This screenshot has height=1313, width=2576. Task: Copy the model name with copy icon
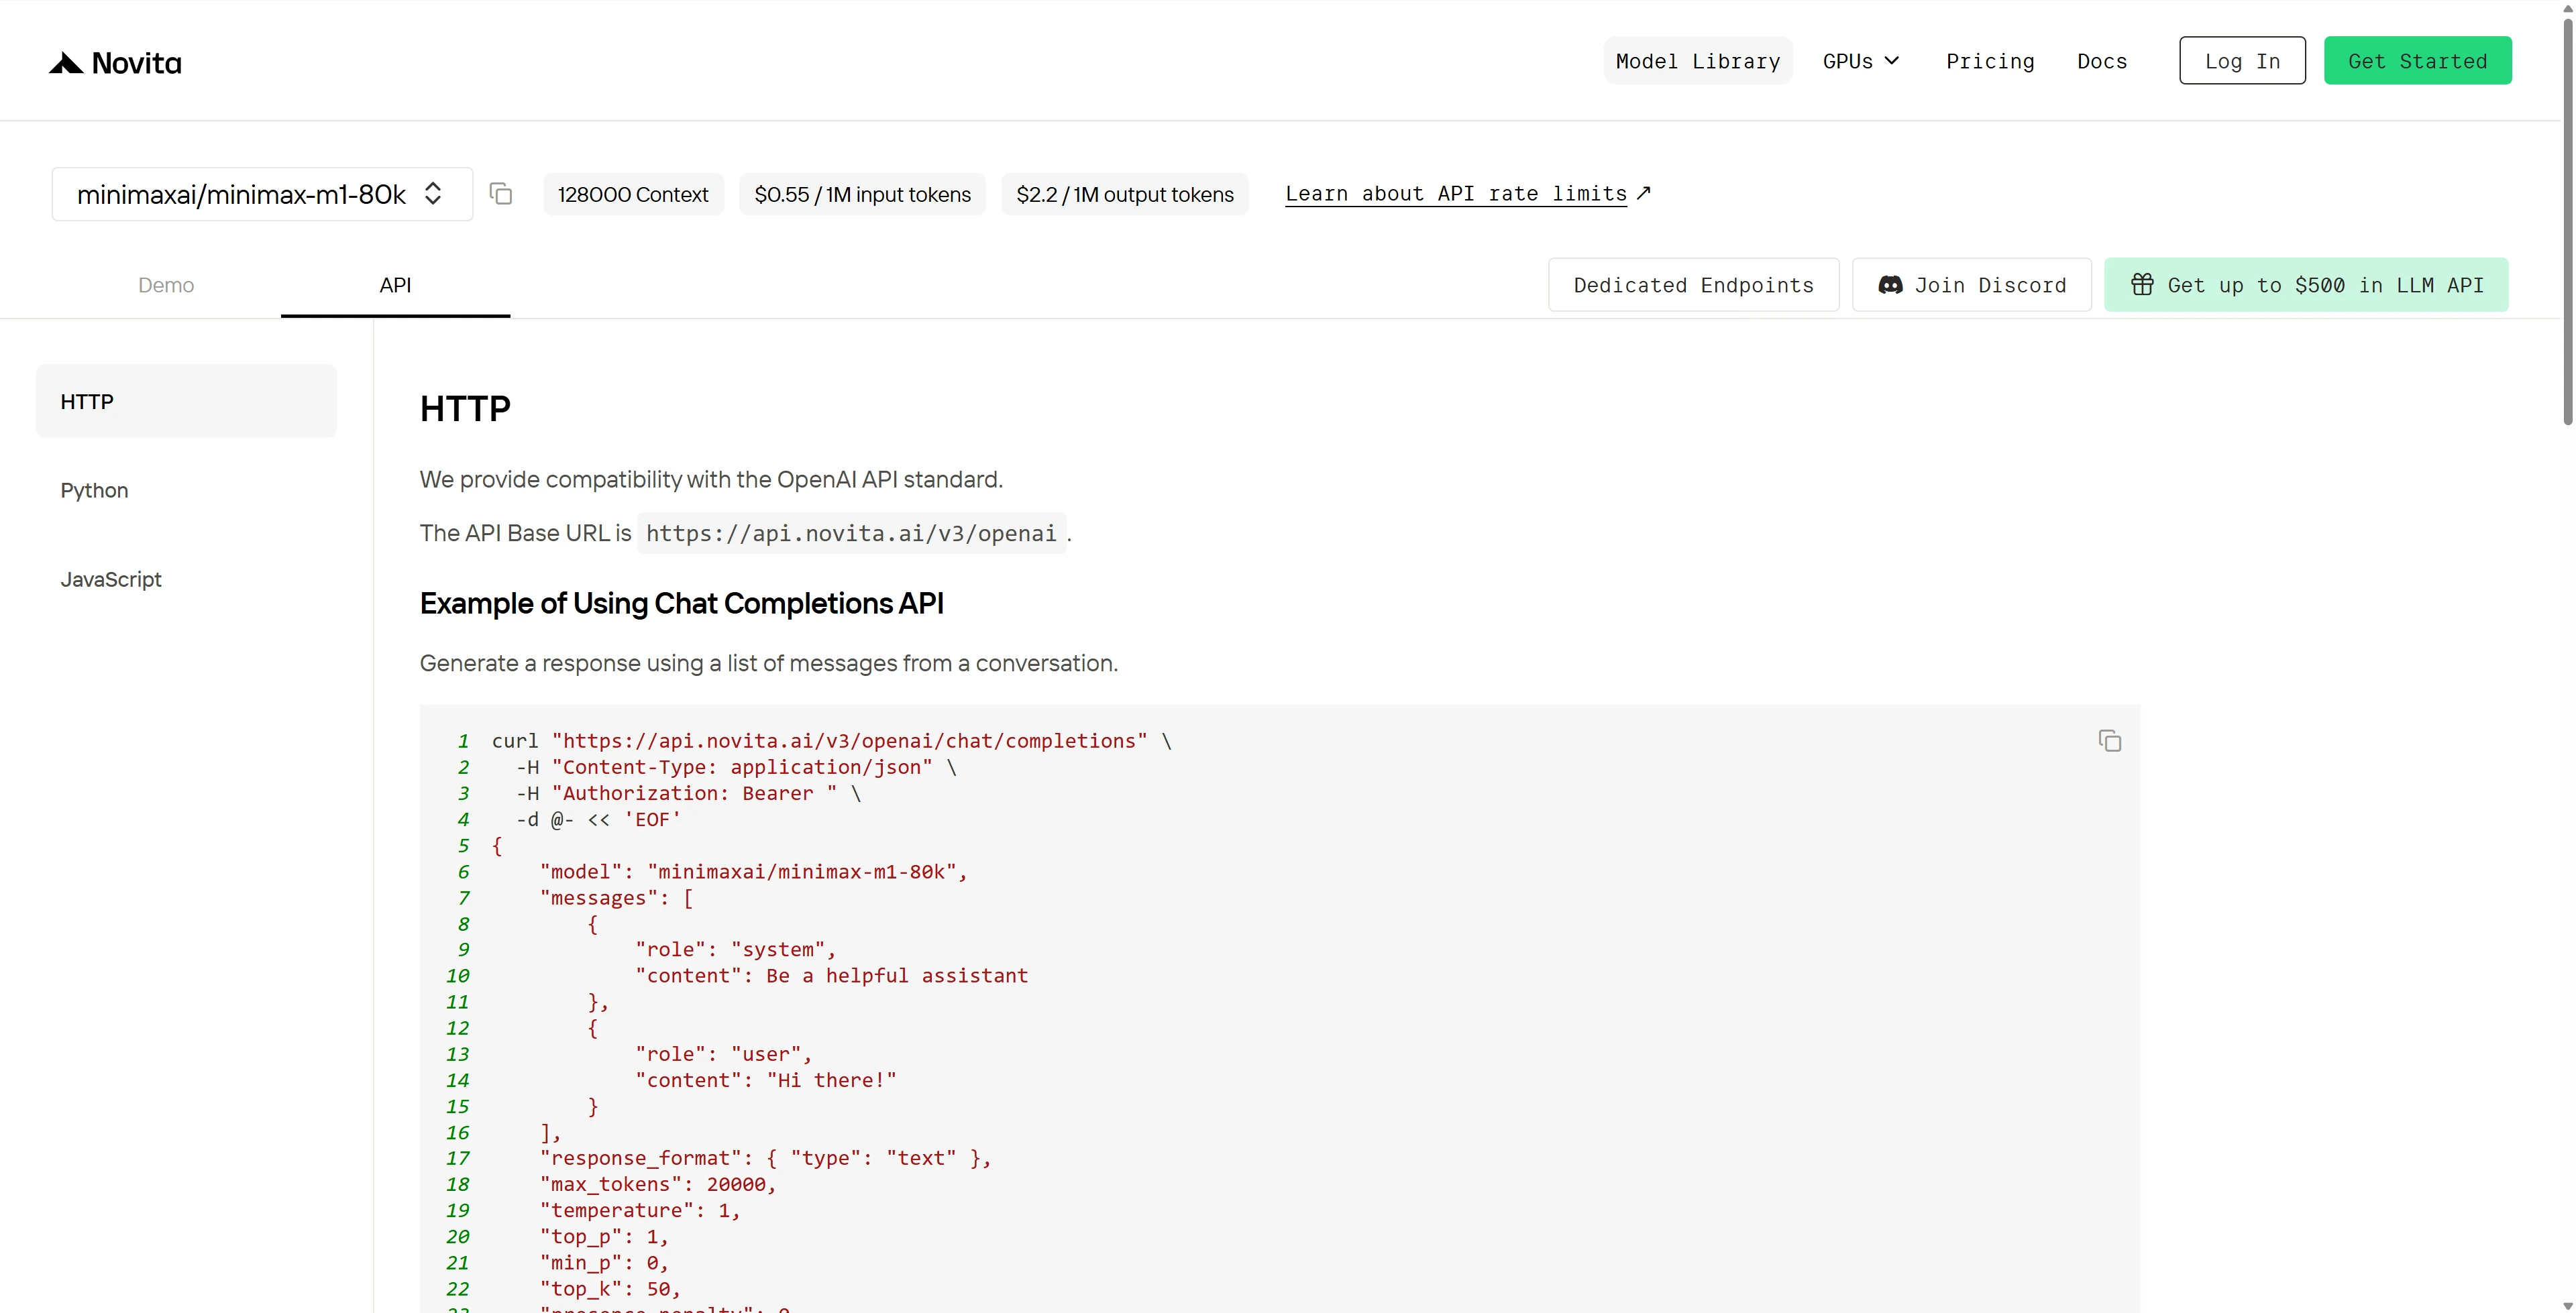pyautogui.click(x=501, y=194)
